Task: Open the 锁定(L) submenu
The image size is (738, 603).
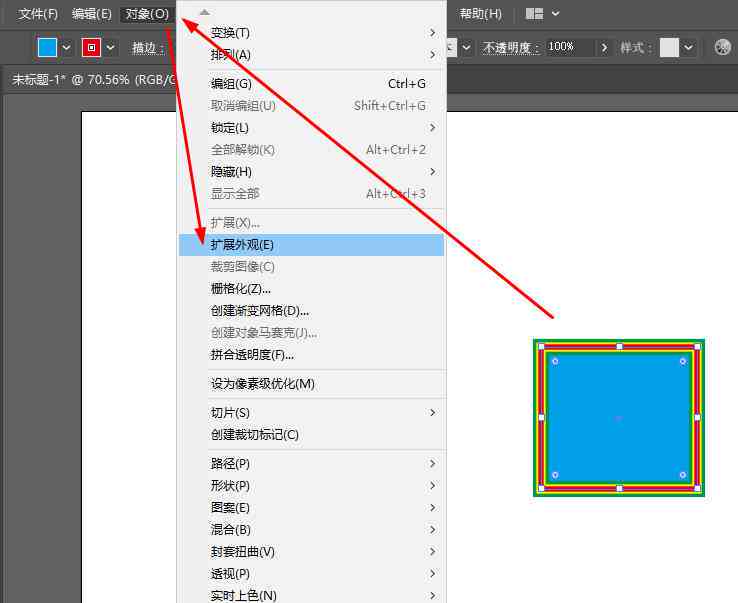Action: coord(312,128)
